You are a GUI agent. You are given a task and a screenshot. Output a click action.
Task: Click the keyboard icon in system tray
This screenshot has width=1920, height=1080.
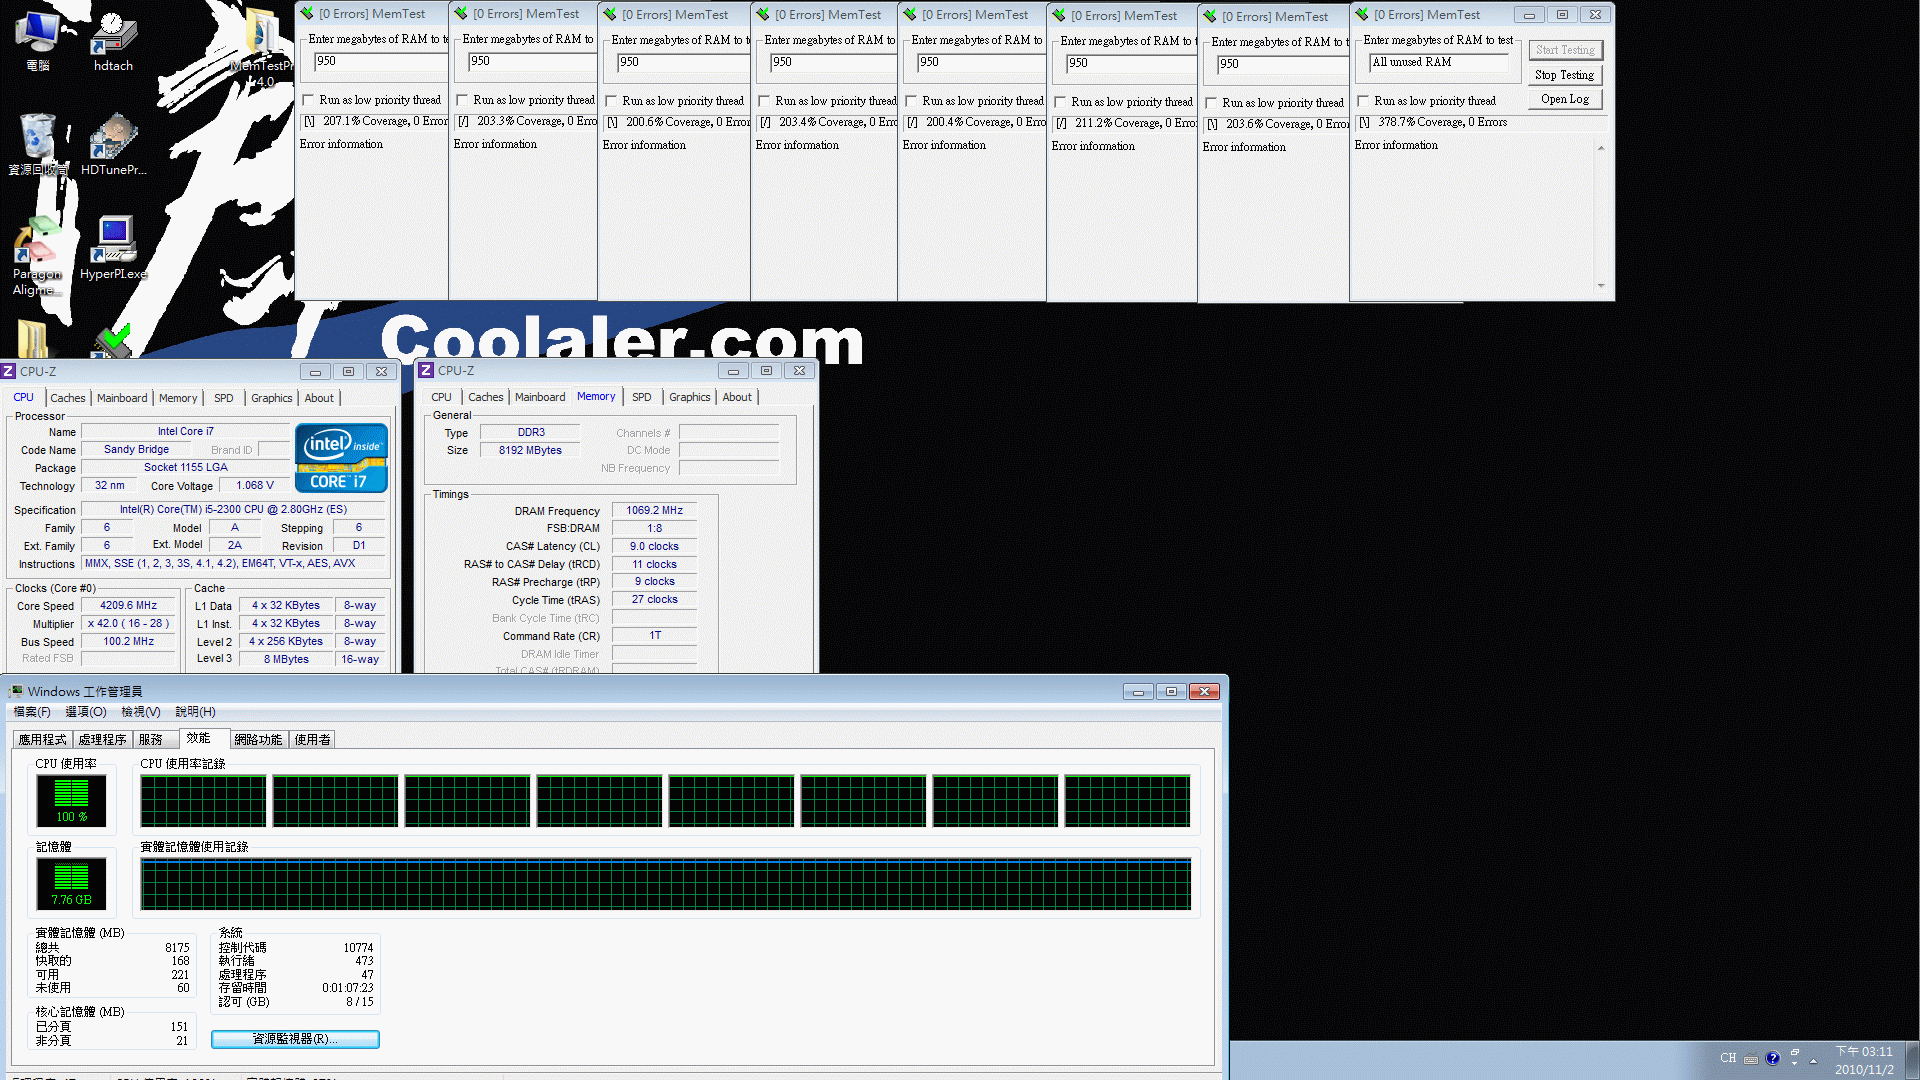[x=1750, y=1058]
